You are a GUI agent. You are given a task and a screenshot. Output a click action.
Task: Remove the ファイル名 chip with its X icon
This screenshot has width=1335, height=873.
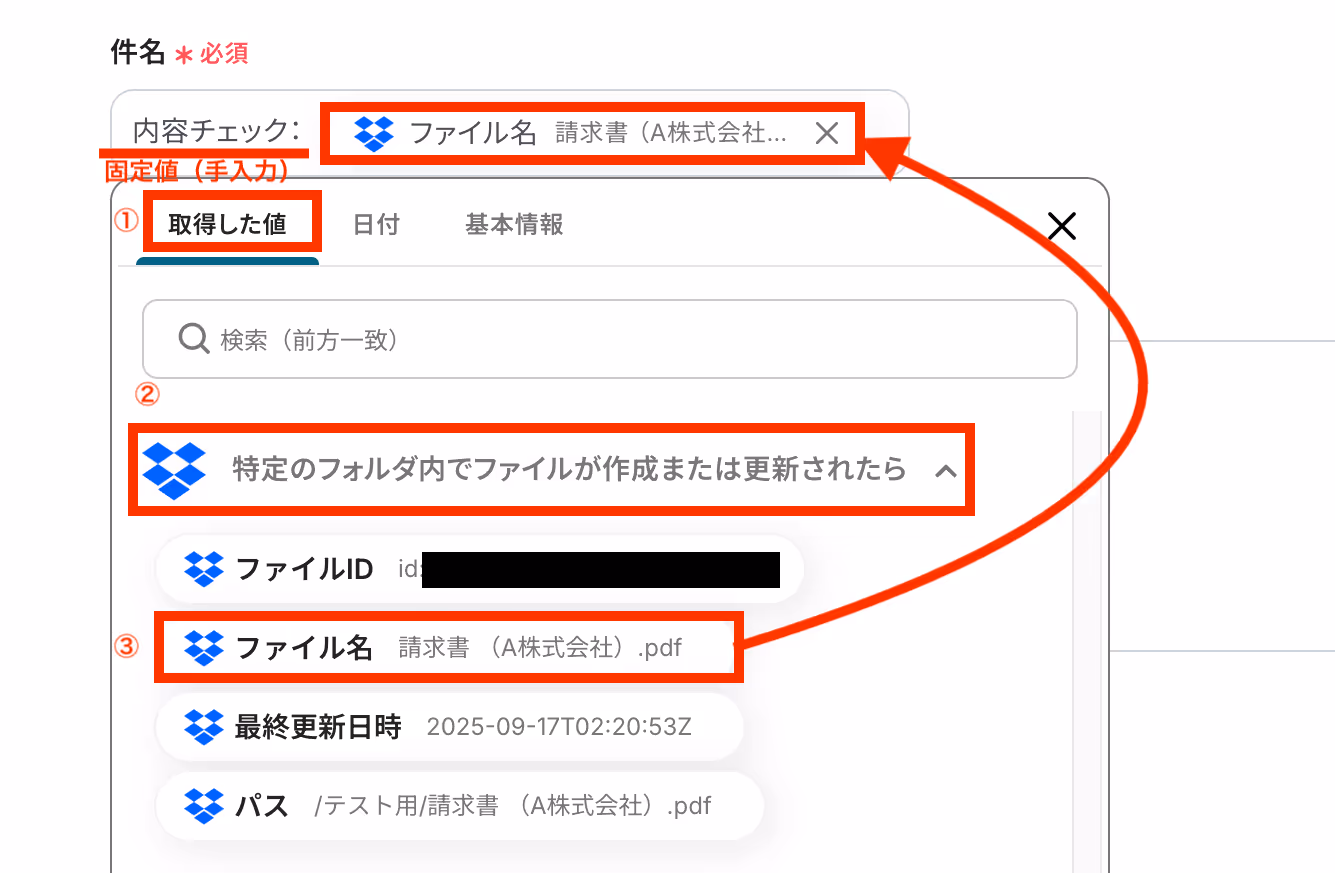click(826, 133)
